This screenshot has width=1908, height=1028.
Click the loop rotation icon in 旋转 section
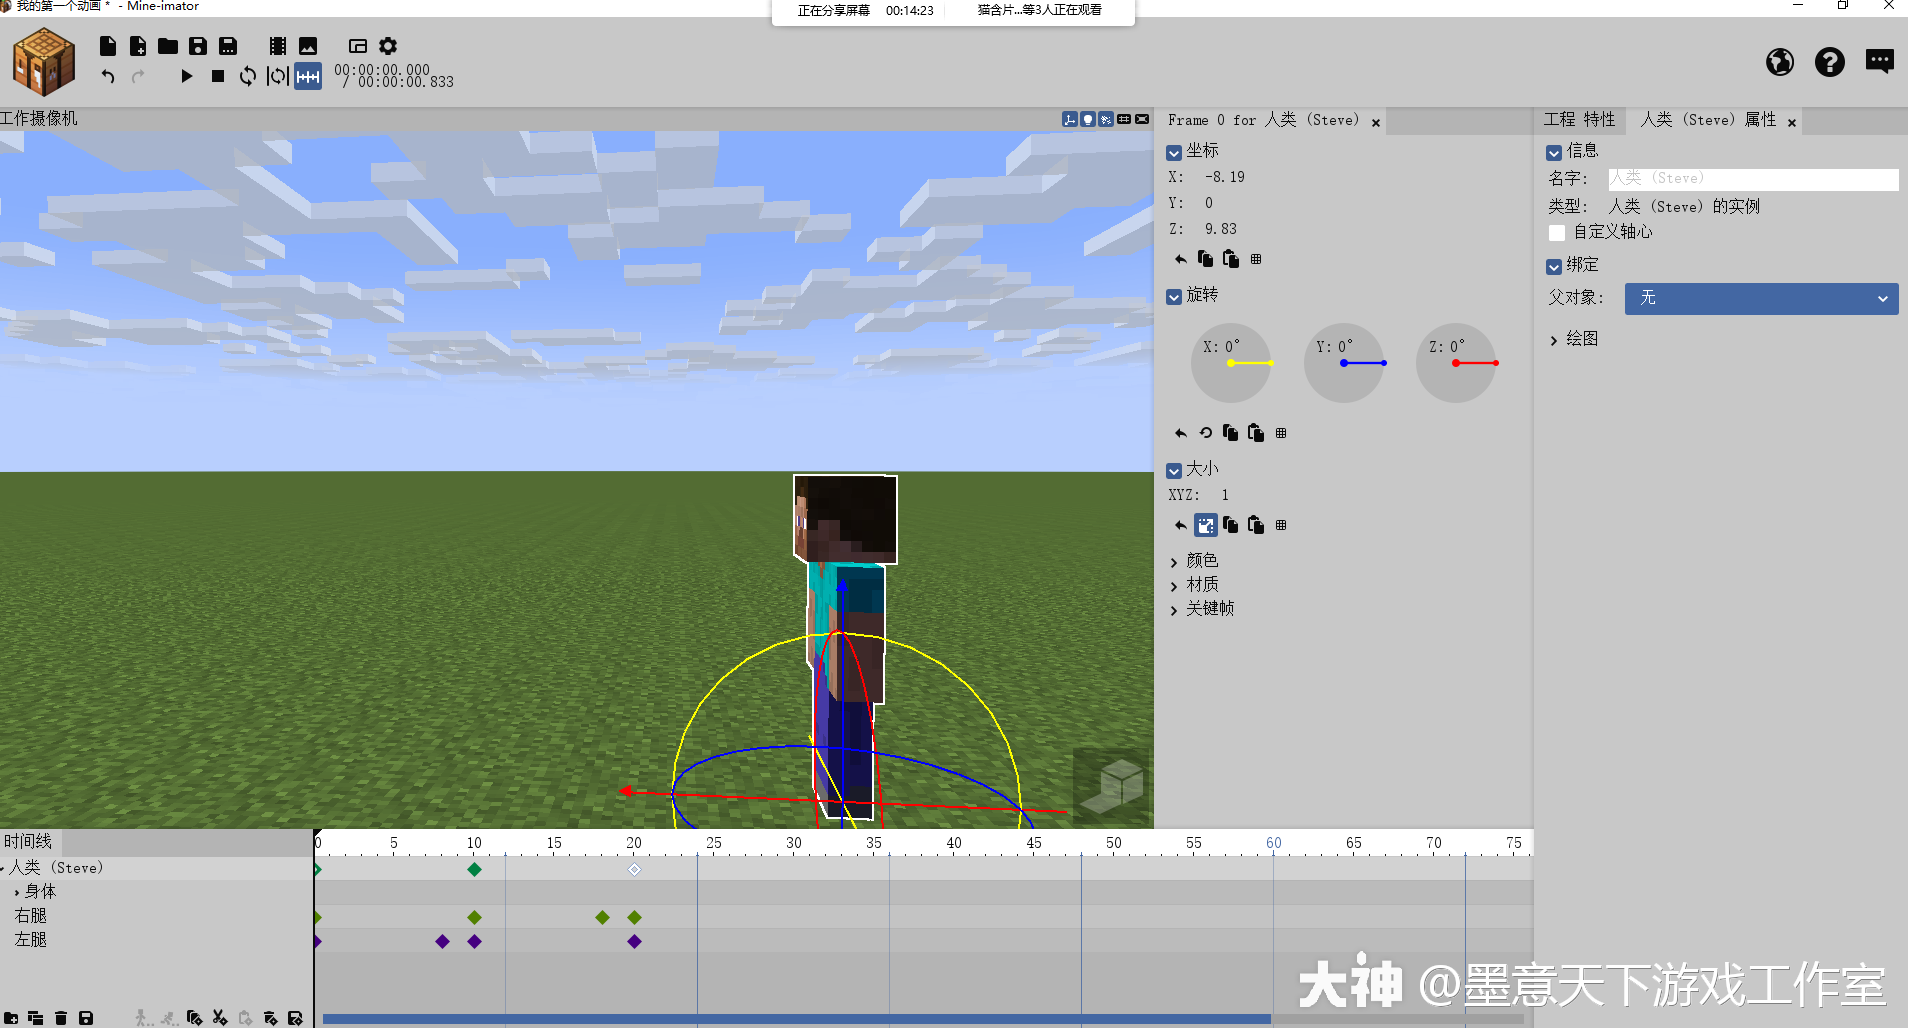(x=1206, y=433)
